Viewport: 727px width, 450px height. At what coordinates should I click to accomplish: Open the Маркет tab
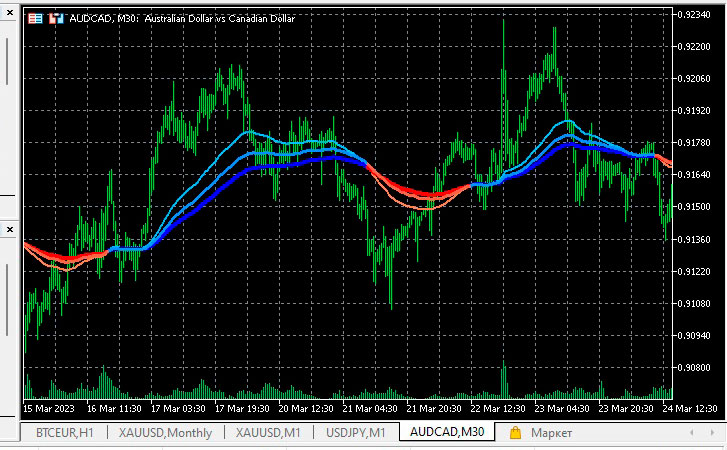[x=552, y=433]
